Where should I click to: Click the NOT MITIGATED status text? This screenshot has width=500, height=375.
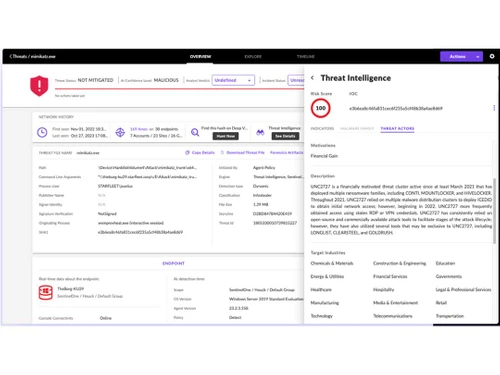click(95, 80)
